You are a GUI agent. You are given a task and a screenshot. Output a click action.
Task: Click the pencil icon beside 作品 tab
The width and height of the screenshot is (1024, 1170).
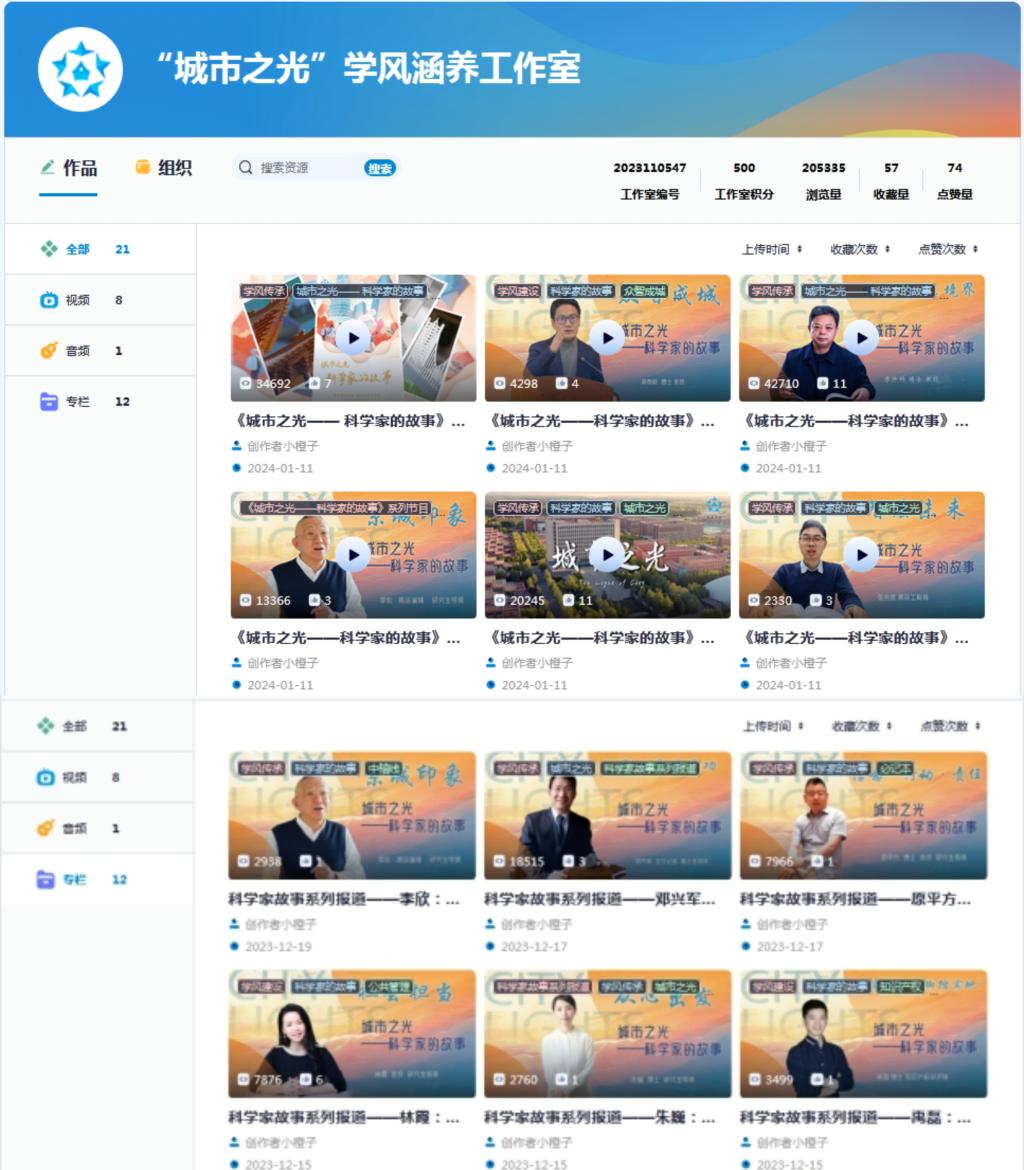tap(47, 167)
